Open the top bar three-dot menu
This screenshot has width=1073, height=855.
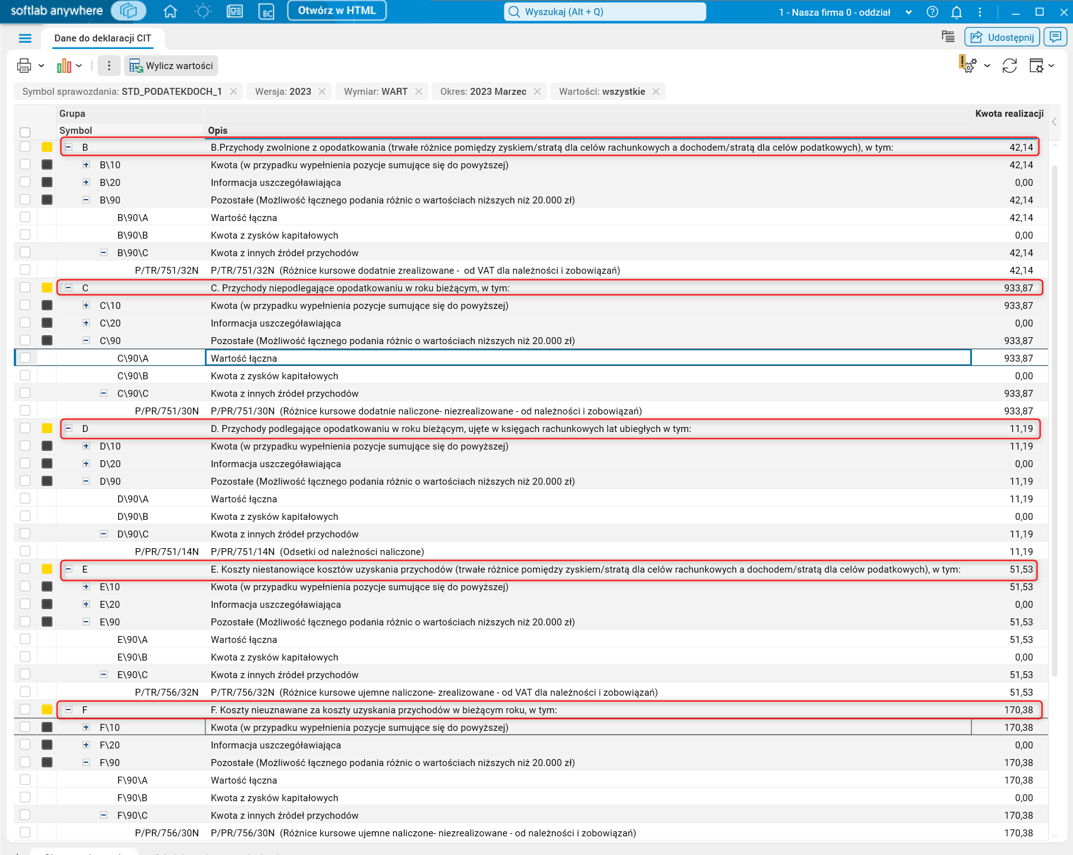pyautogui.click(x=979, y=12)
